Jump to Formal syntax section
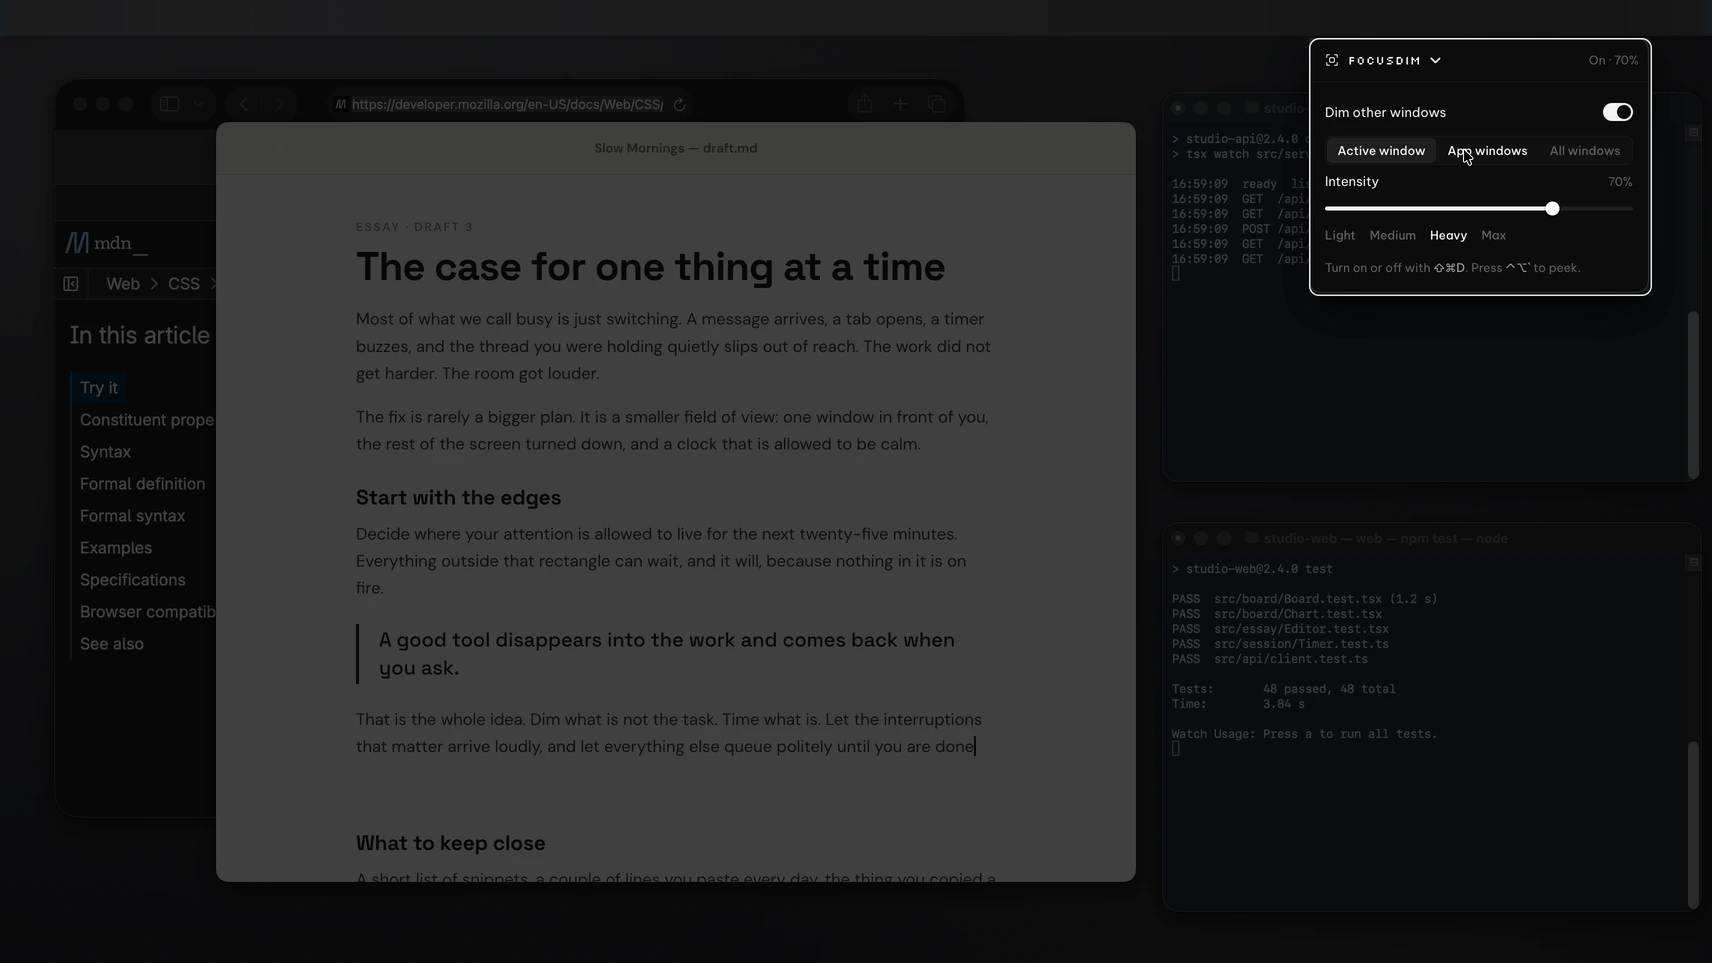This screenshot has height=963, width=1712. (132, 516)
